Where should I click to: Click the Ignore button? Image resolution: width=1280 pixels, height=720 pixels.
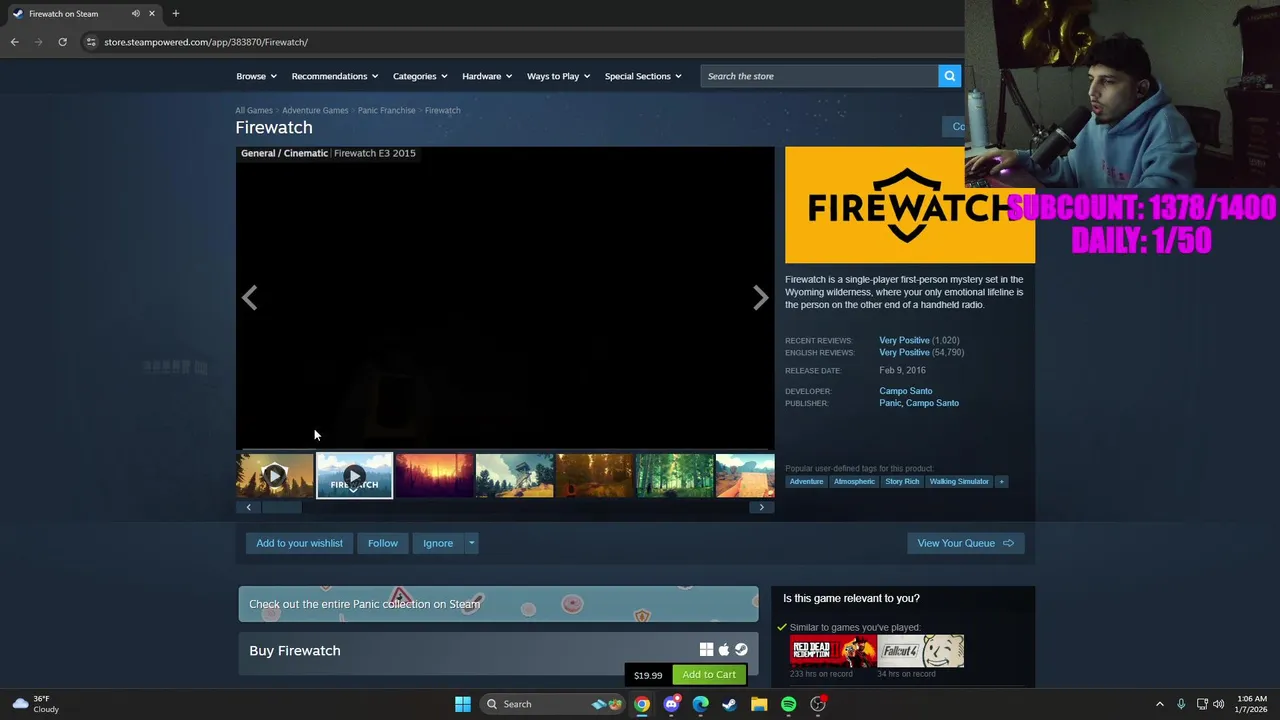click(x=438, y=543)
